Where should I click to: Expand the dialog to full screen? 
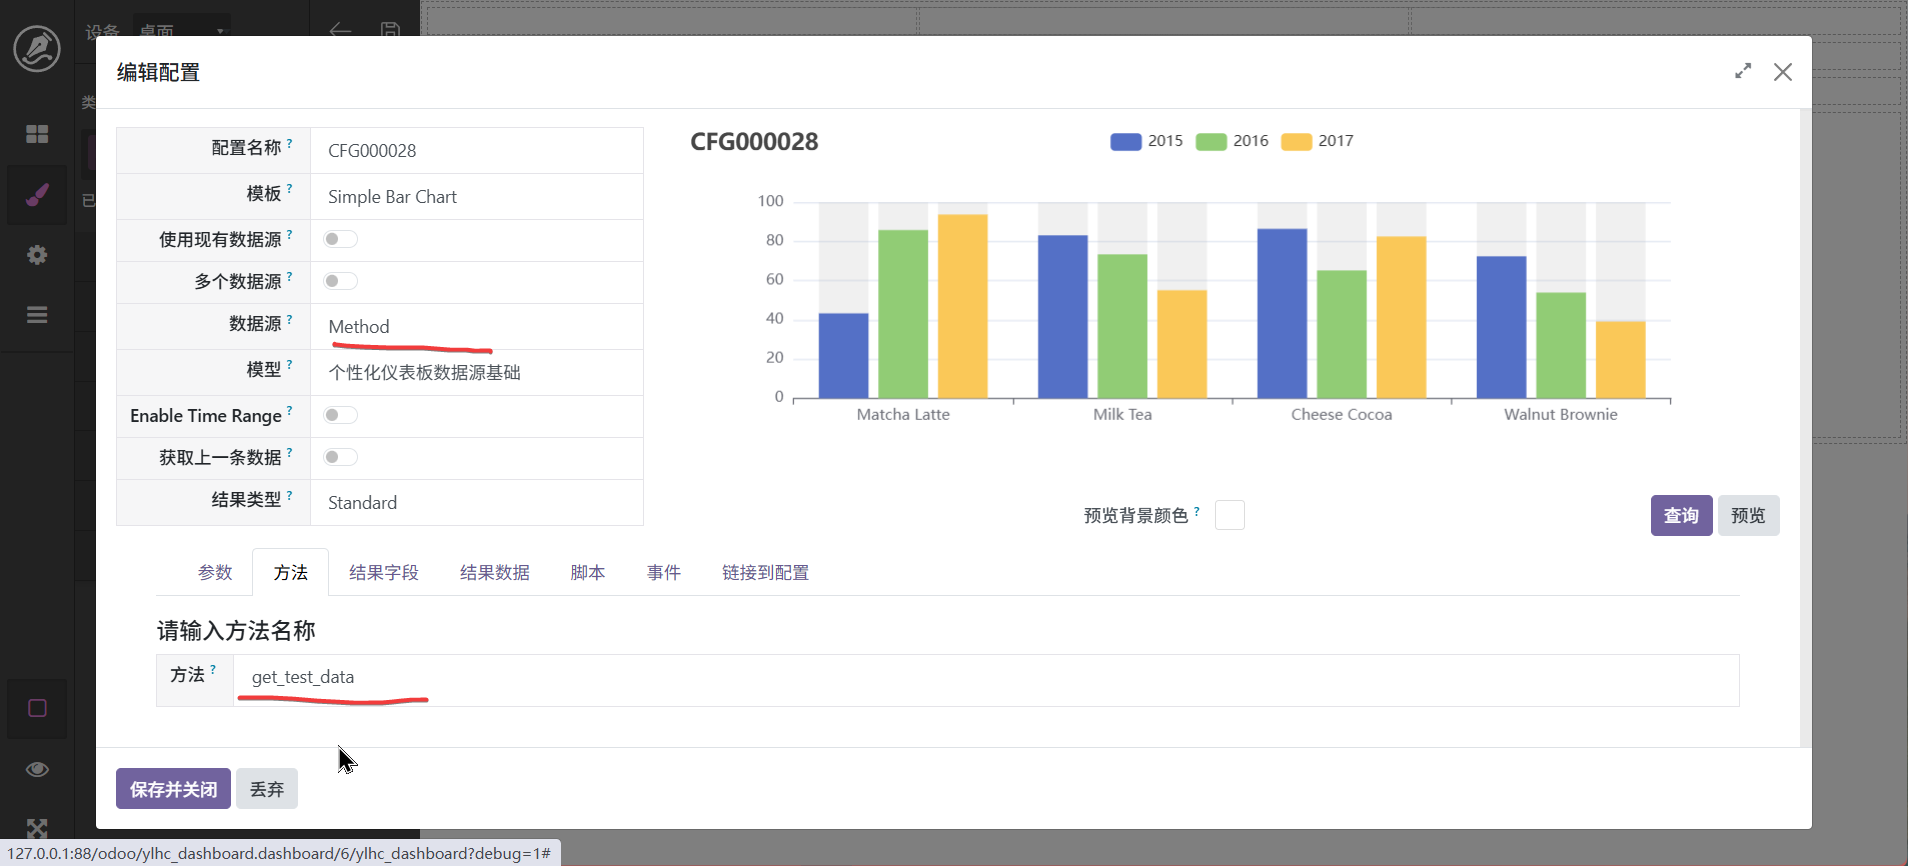(x=1743, y=71)
